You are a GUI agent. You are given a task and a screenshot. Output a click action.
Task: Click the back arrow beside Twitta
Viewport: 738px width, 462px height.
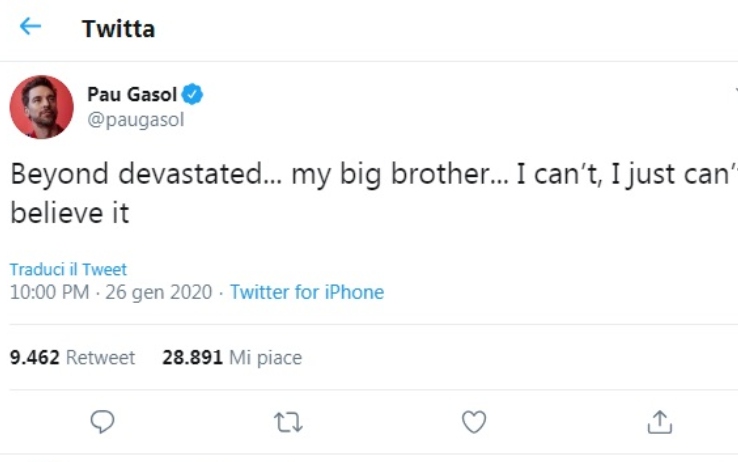click(x=31, y=27)
